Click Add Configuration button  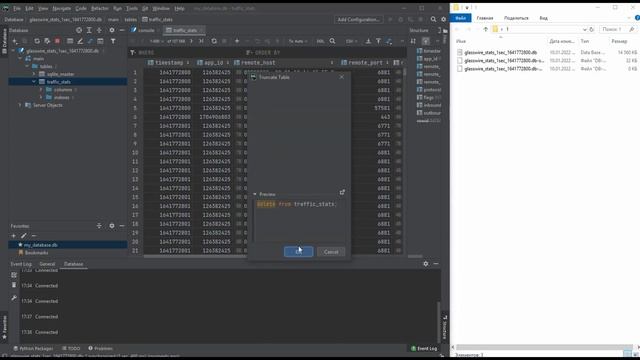[x=358, y=19]
